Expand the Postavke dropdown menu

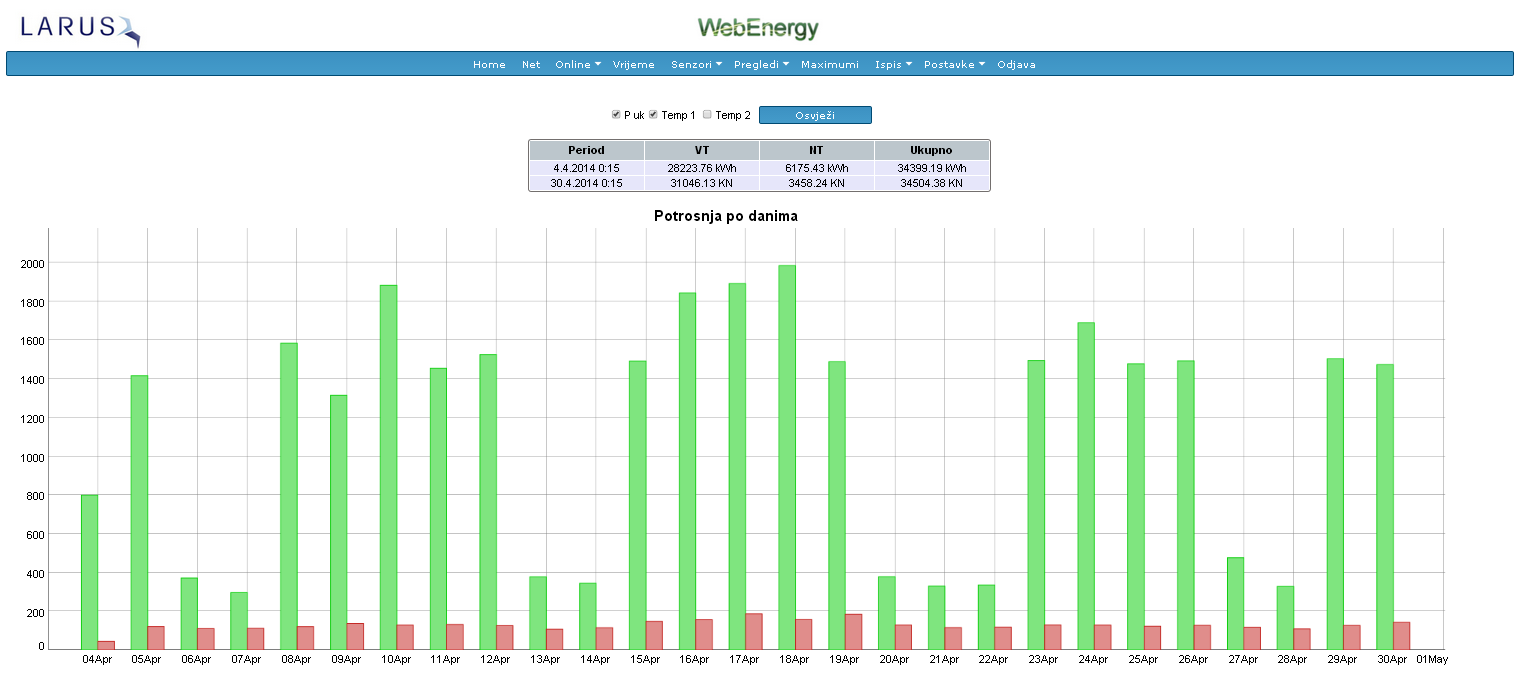(x=954, y=65)
